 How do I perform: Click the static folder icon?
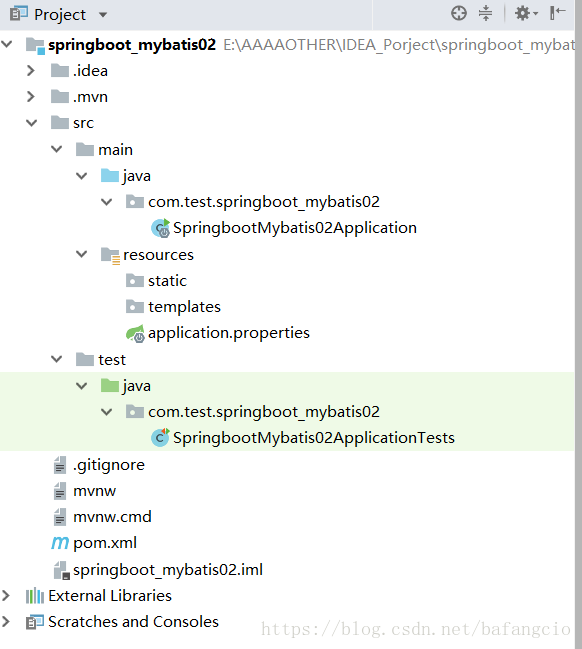point(135,281)
